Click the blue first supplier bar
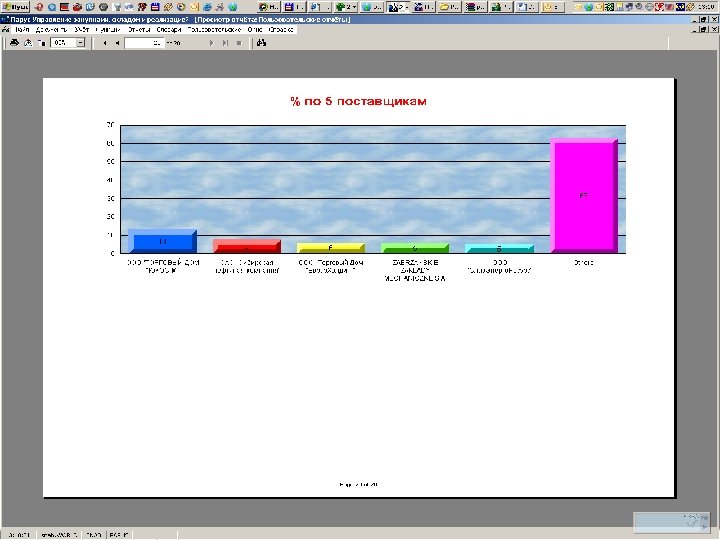Image resolution: width=720 pixels, height=540 pixels. point(163,241)
